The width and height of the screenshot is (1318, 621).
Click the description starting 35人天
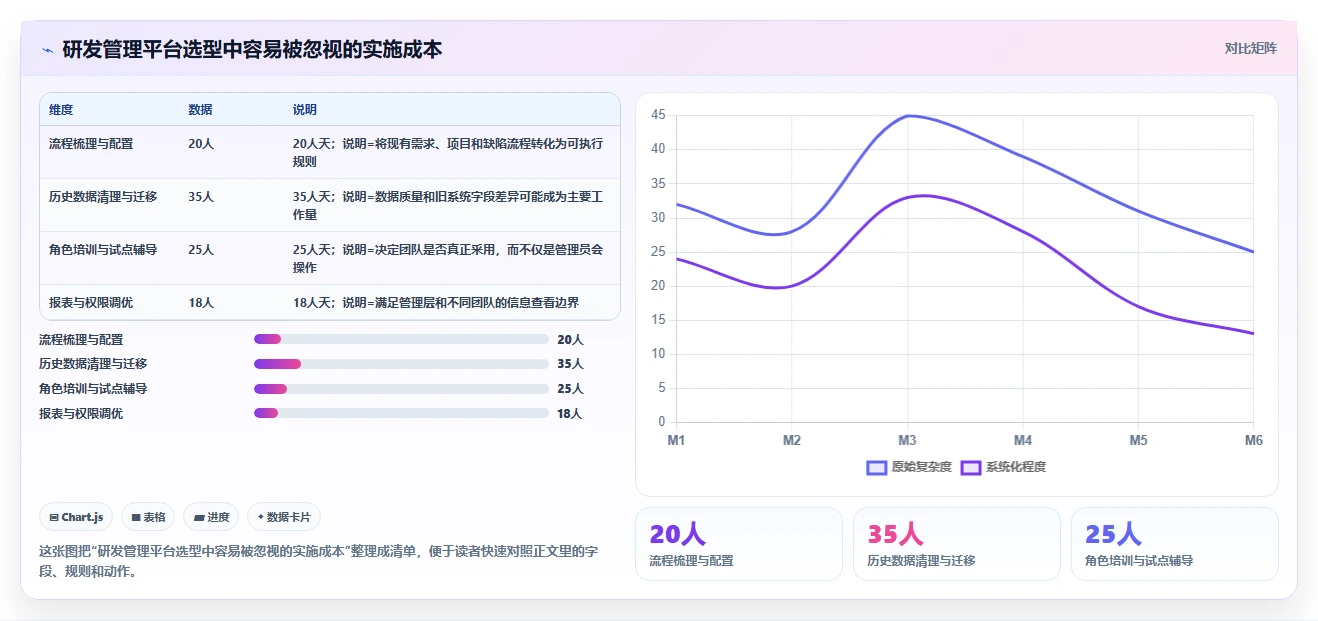click(448, 205)
